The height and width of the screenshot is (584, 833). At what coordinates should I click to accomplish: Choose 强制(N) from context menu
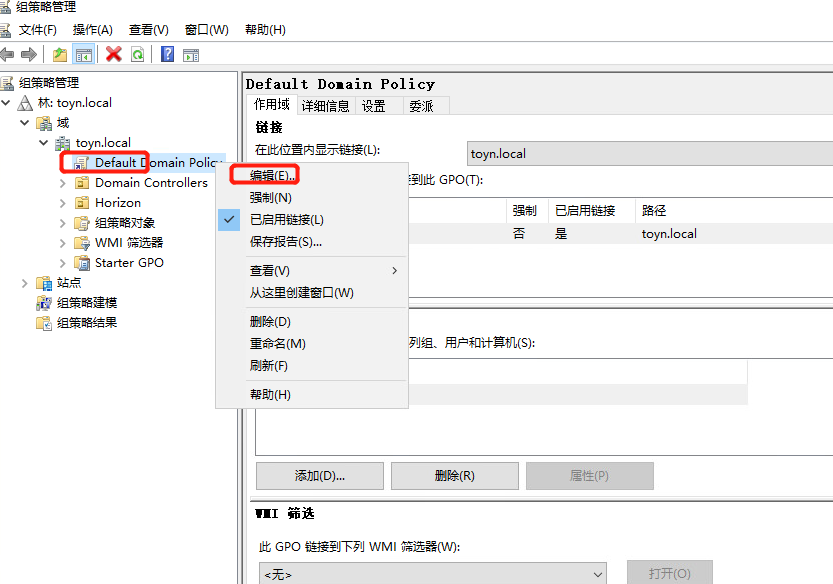(x=312, y=198)
